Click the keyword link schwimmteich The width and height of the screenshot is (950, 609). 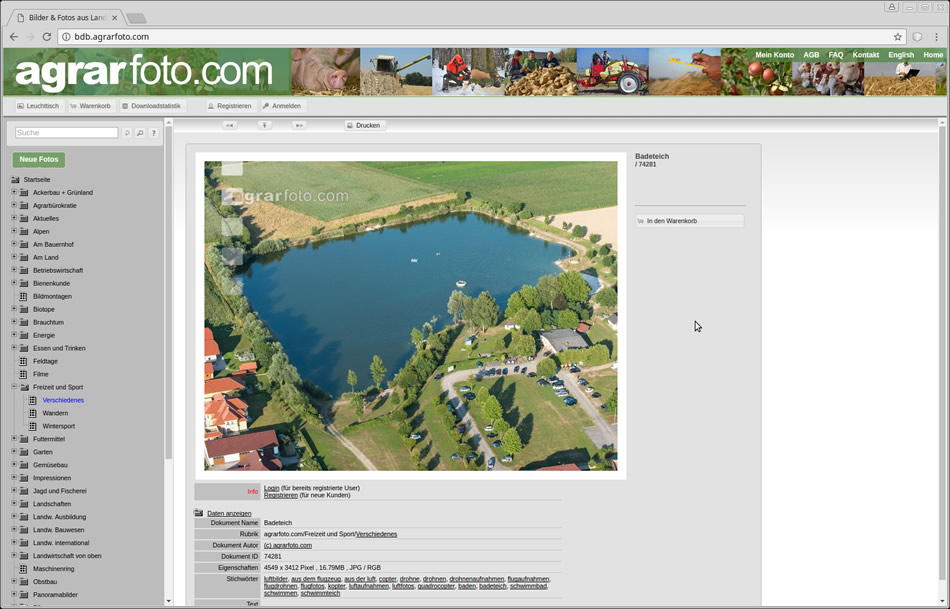coord(320,594)
